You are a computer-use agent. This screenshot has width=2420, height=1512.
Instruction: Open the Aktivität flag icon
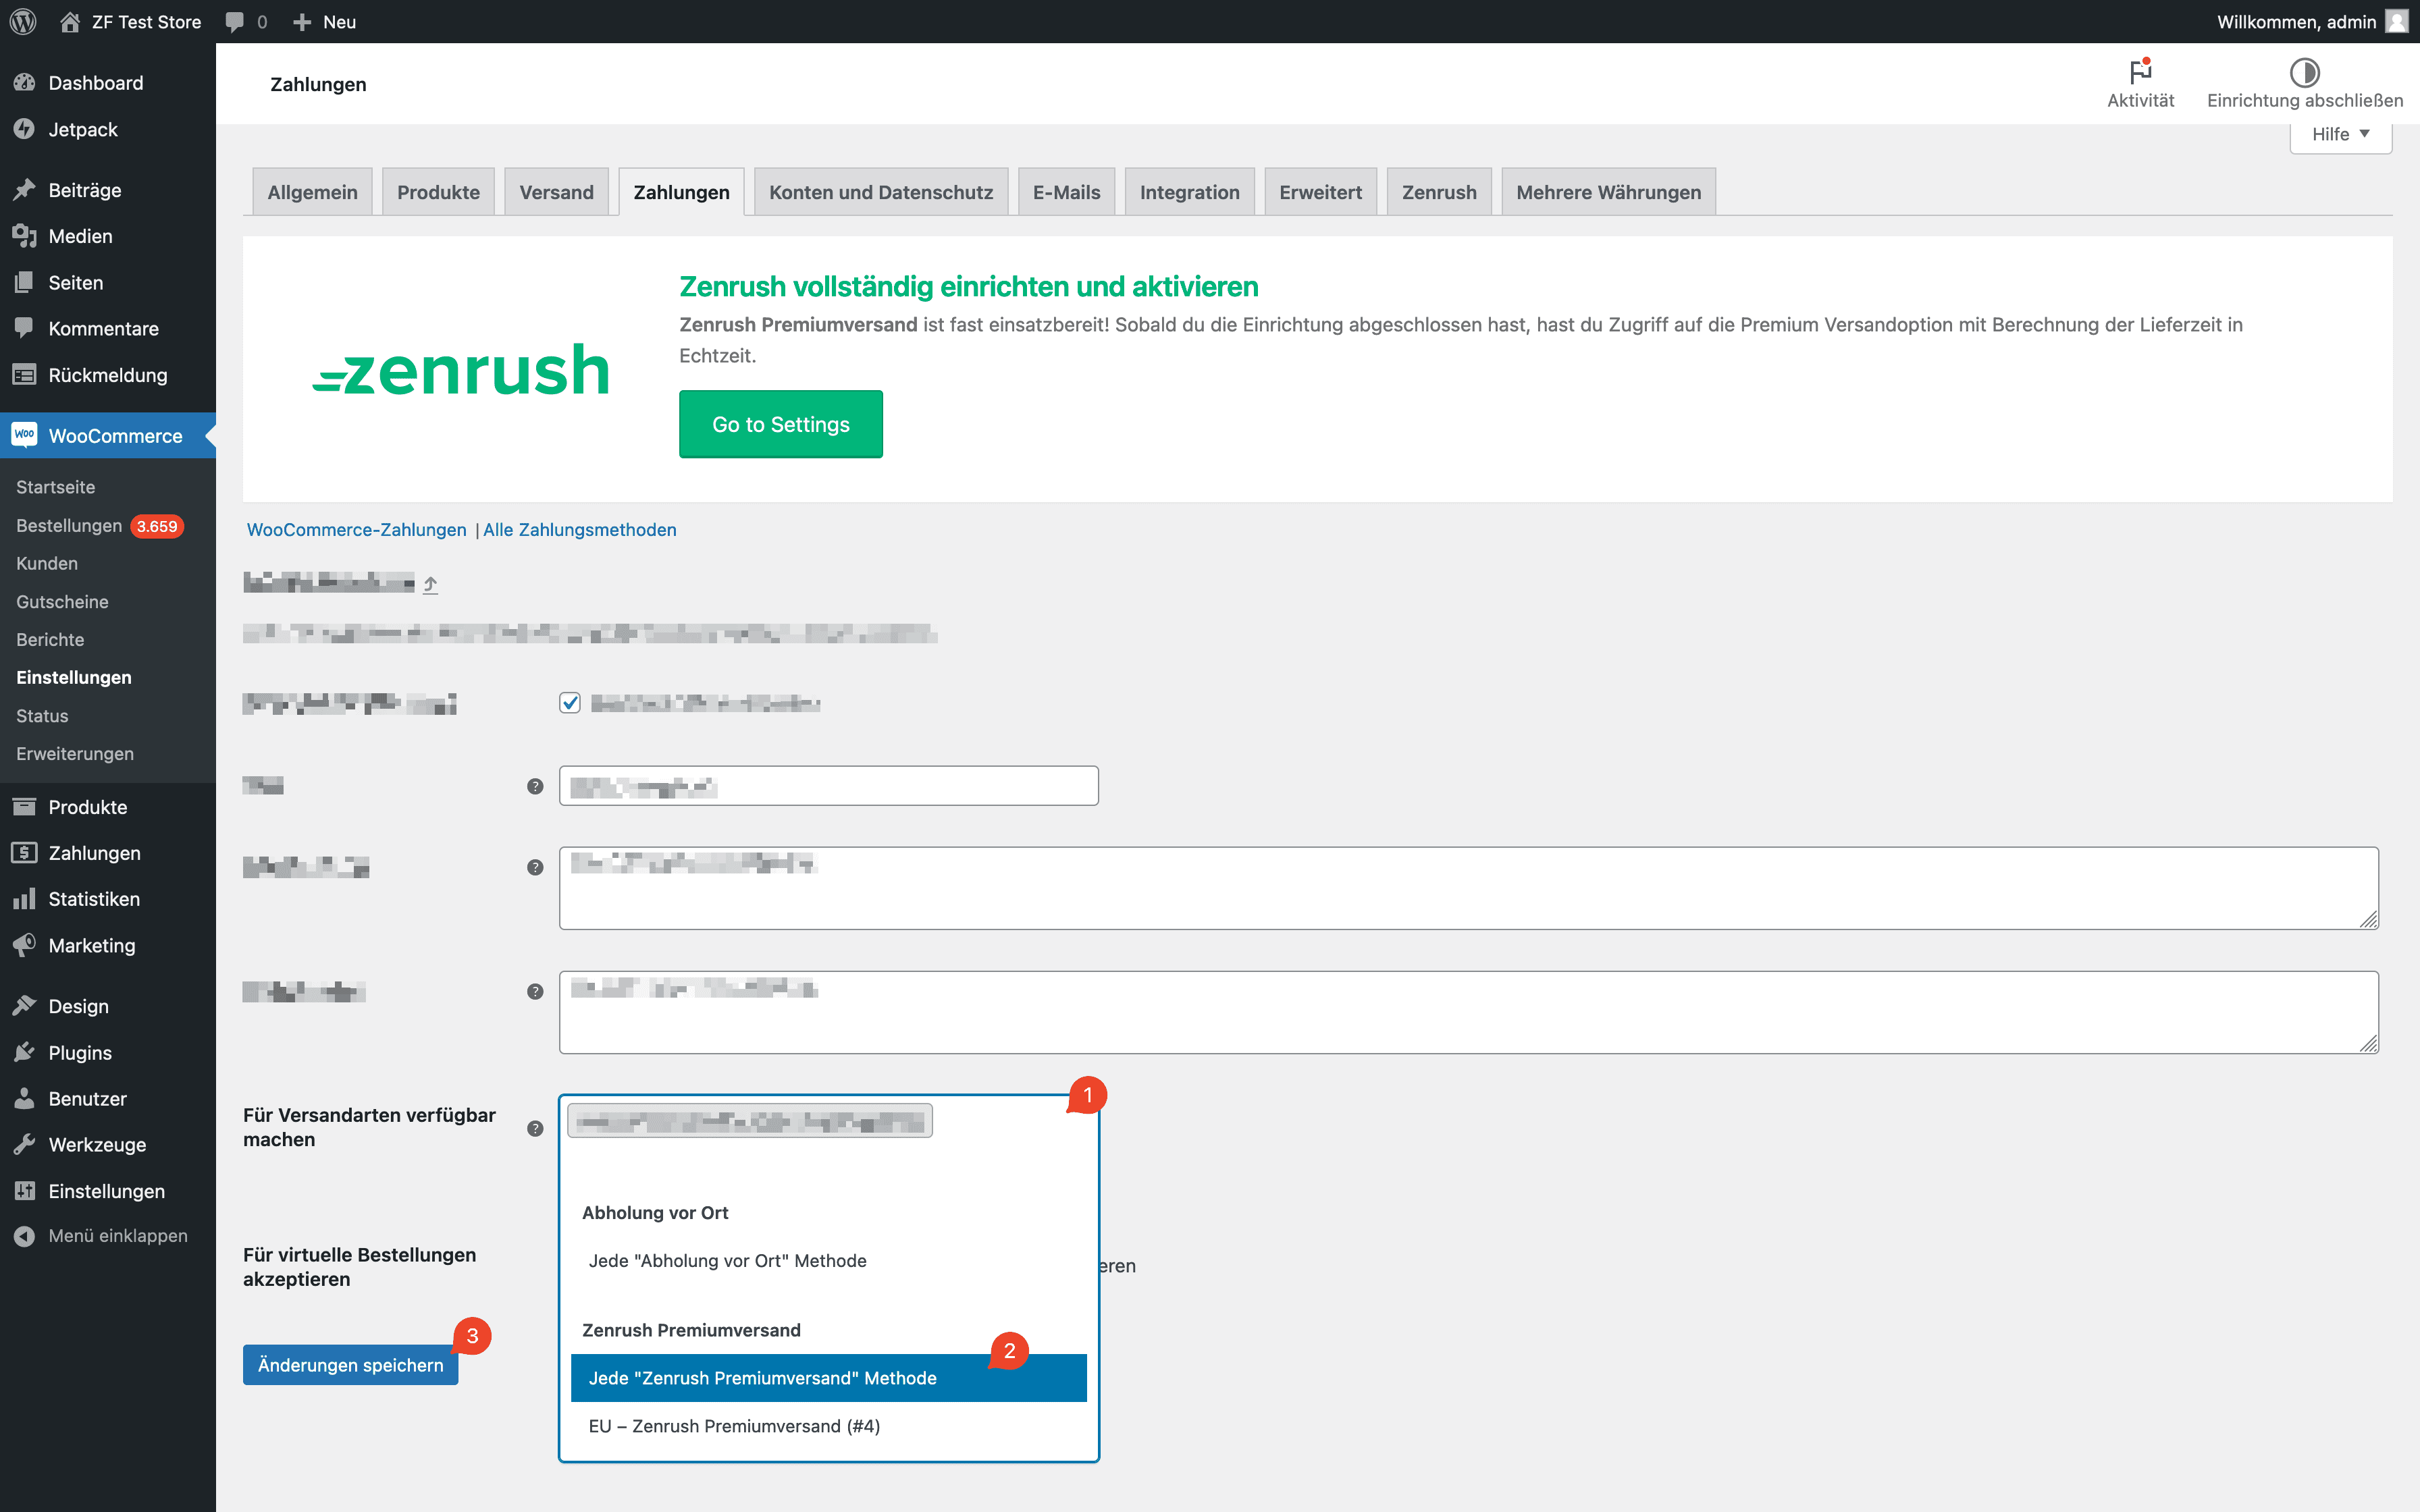(x=2140, y=71)
